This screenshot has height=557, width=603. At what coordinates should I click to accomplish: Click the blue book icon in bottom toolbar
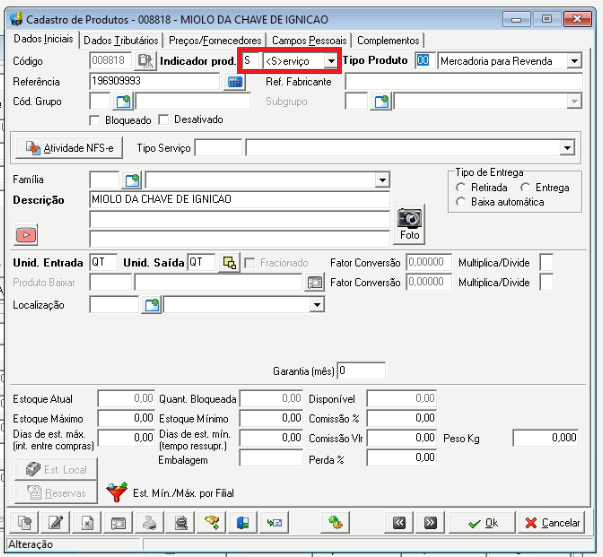click(x=243, y=522)
